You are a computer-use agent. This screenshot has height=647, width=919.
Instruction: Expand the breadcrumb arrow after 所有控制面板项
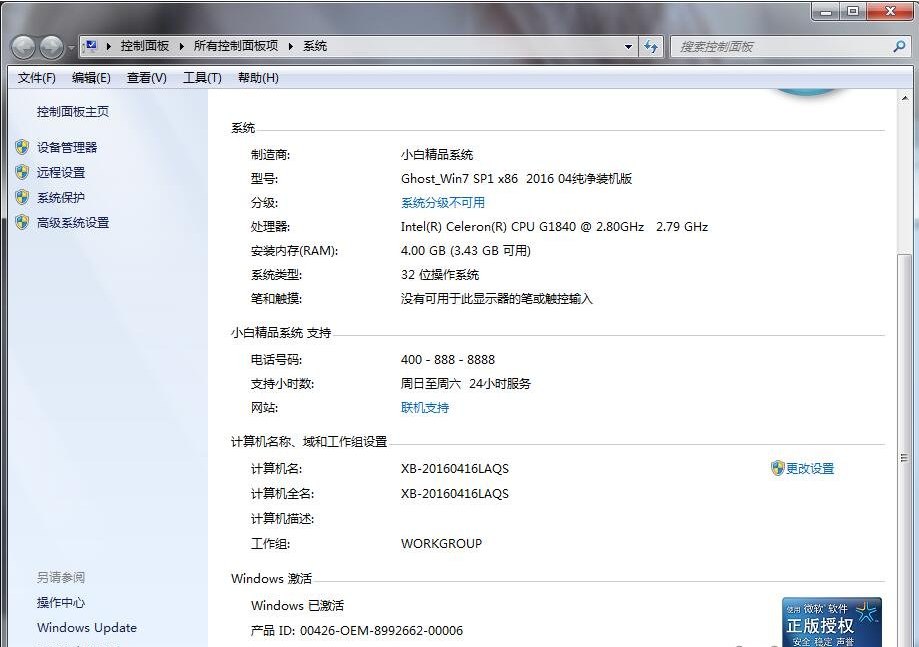(x=290, y=46)
